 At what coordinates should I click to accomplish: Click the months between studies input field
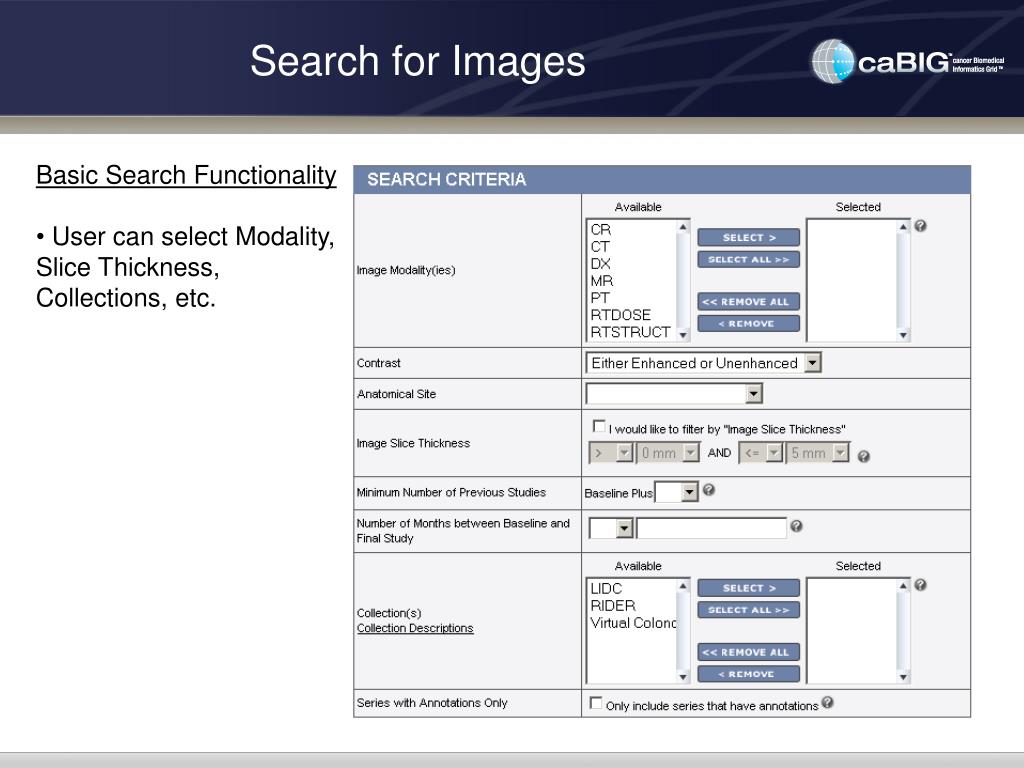pos(712,528)
